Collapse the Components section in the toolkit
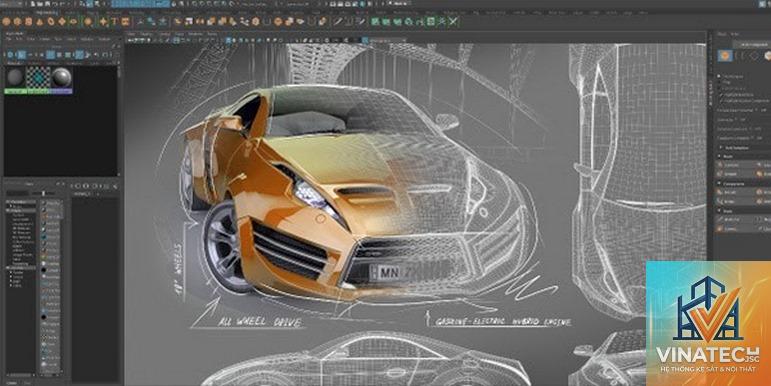Screen dimensions: 771x386 [719, 183]
